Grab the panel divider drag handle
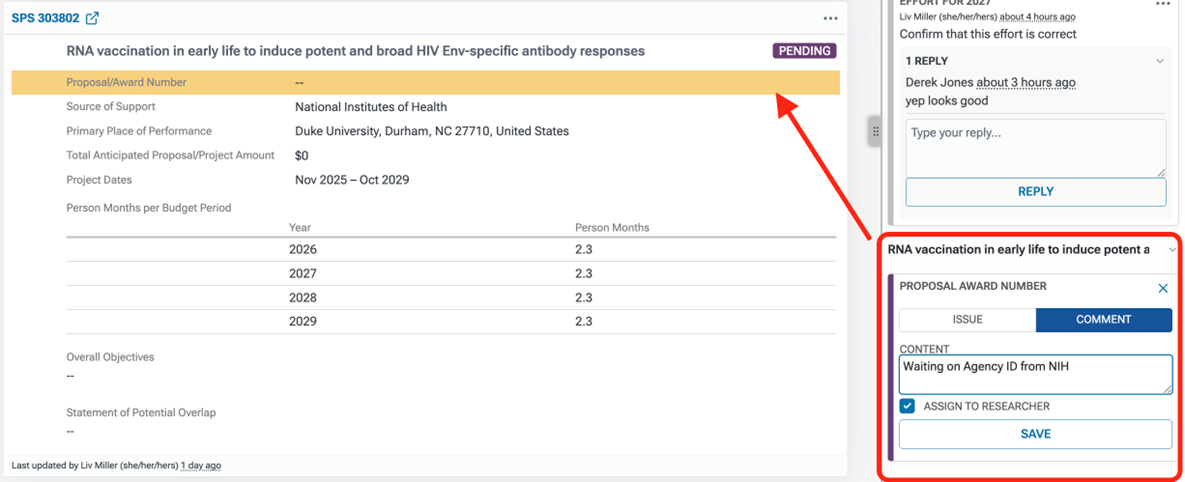The width and height of the screenshot is (1185, 482). point(875,131)
